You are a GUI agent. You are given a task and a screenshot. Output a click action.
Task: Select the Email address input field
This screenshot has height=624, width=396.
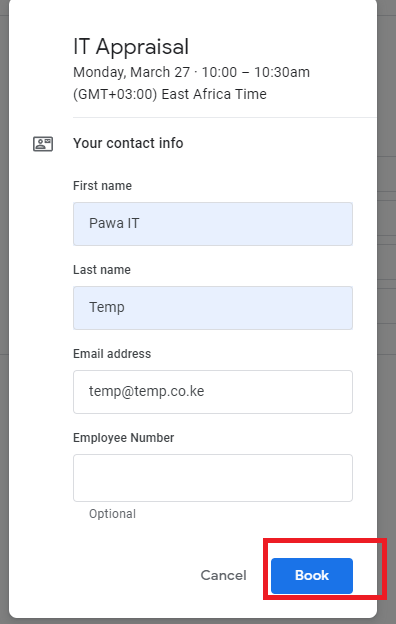click(213, 392)
